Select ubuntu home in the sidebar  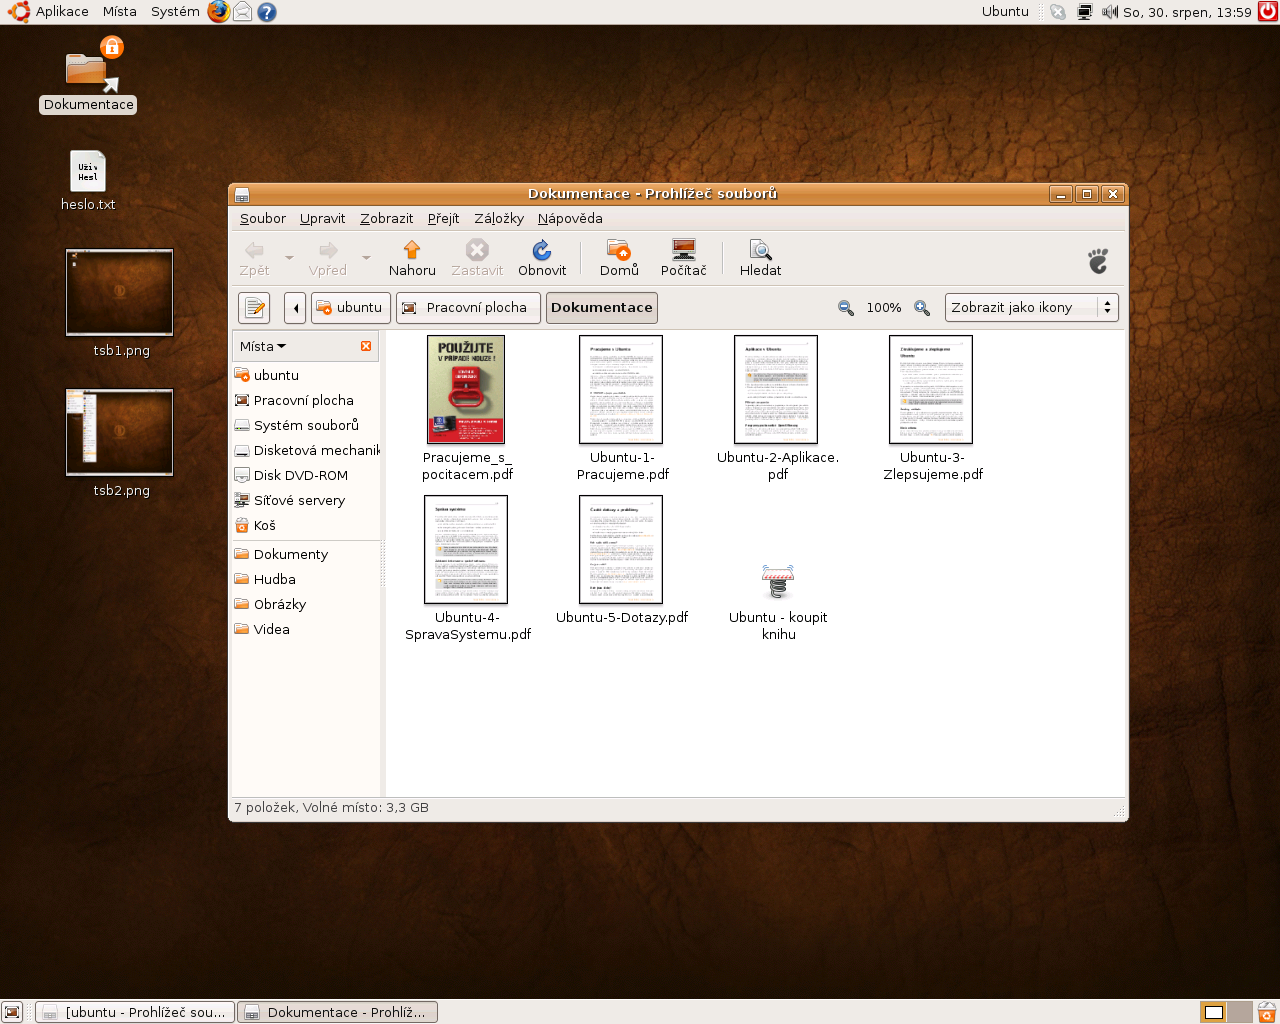306,375
